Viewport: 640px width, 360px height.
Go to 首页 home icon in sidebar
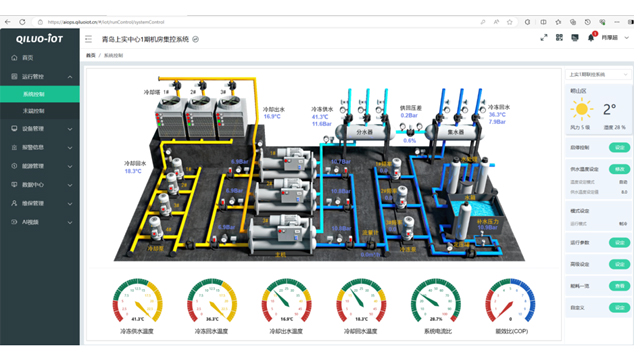[x=14, y=58]
